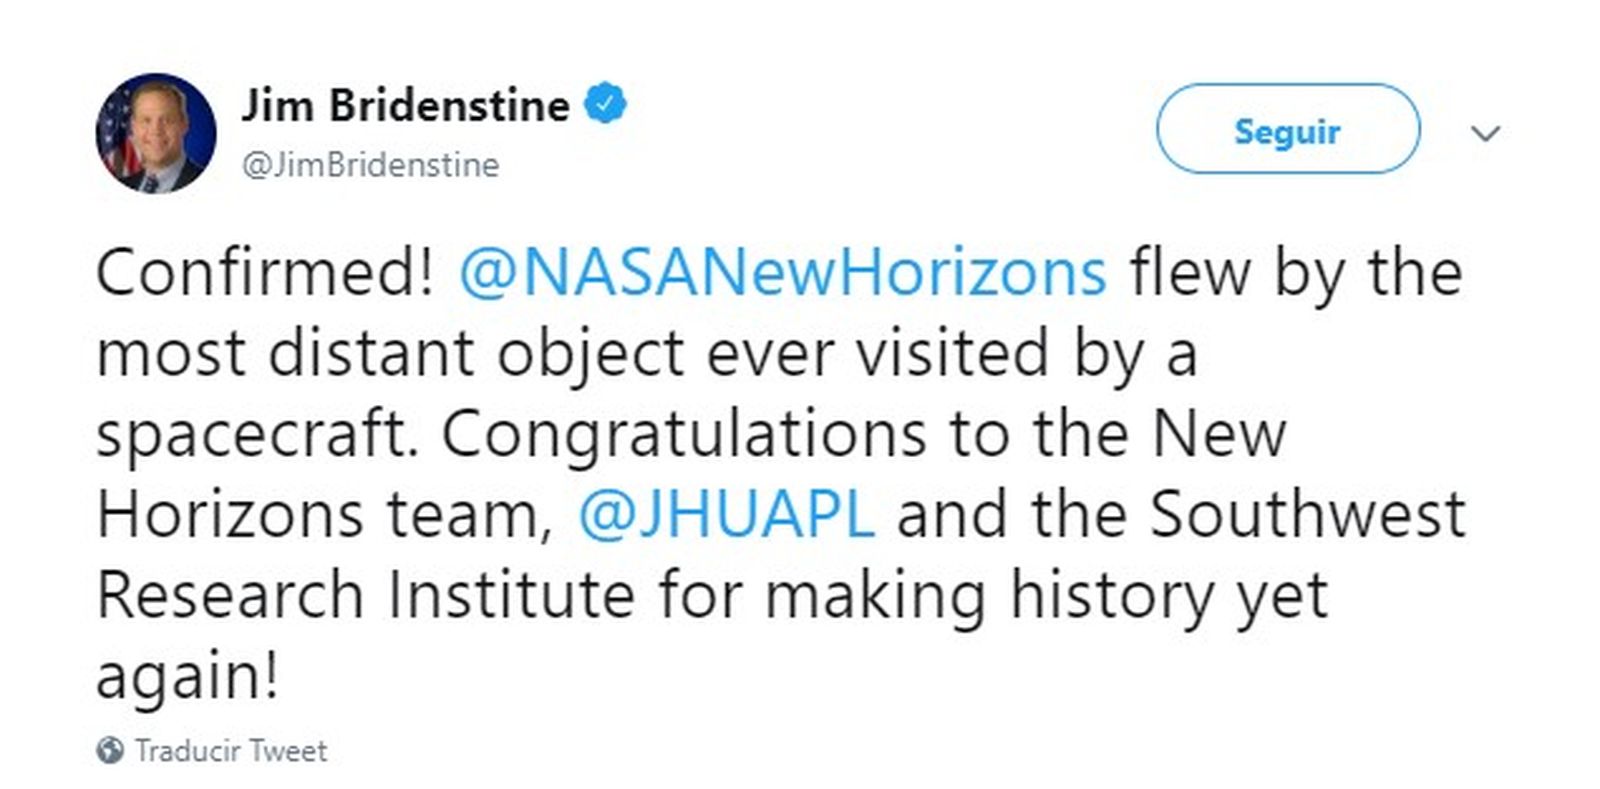Screen dimensions: 1600x789
Task: Click "flew by the" in the tweet
Action: click(1295, 272)
